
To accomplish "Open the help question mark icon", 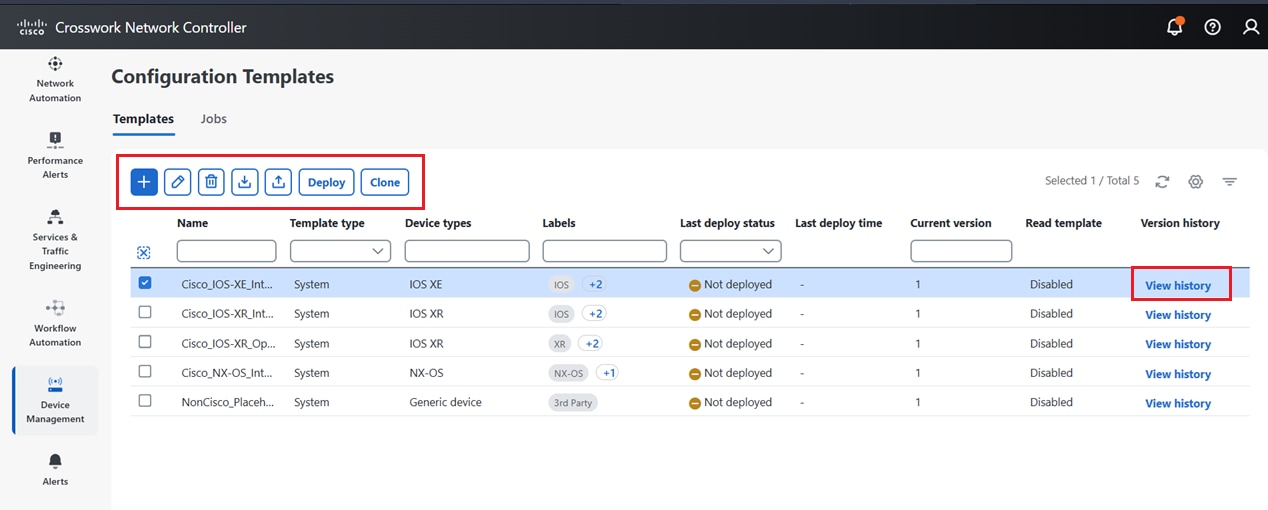I will pyautogui.click(x=1213, y=27).
